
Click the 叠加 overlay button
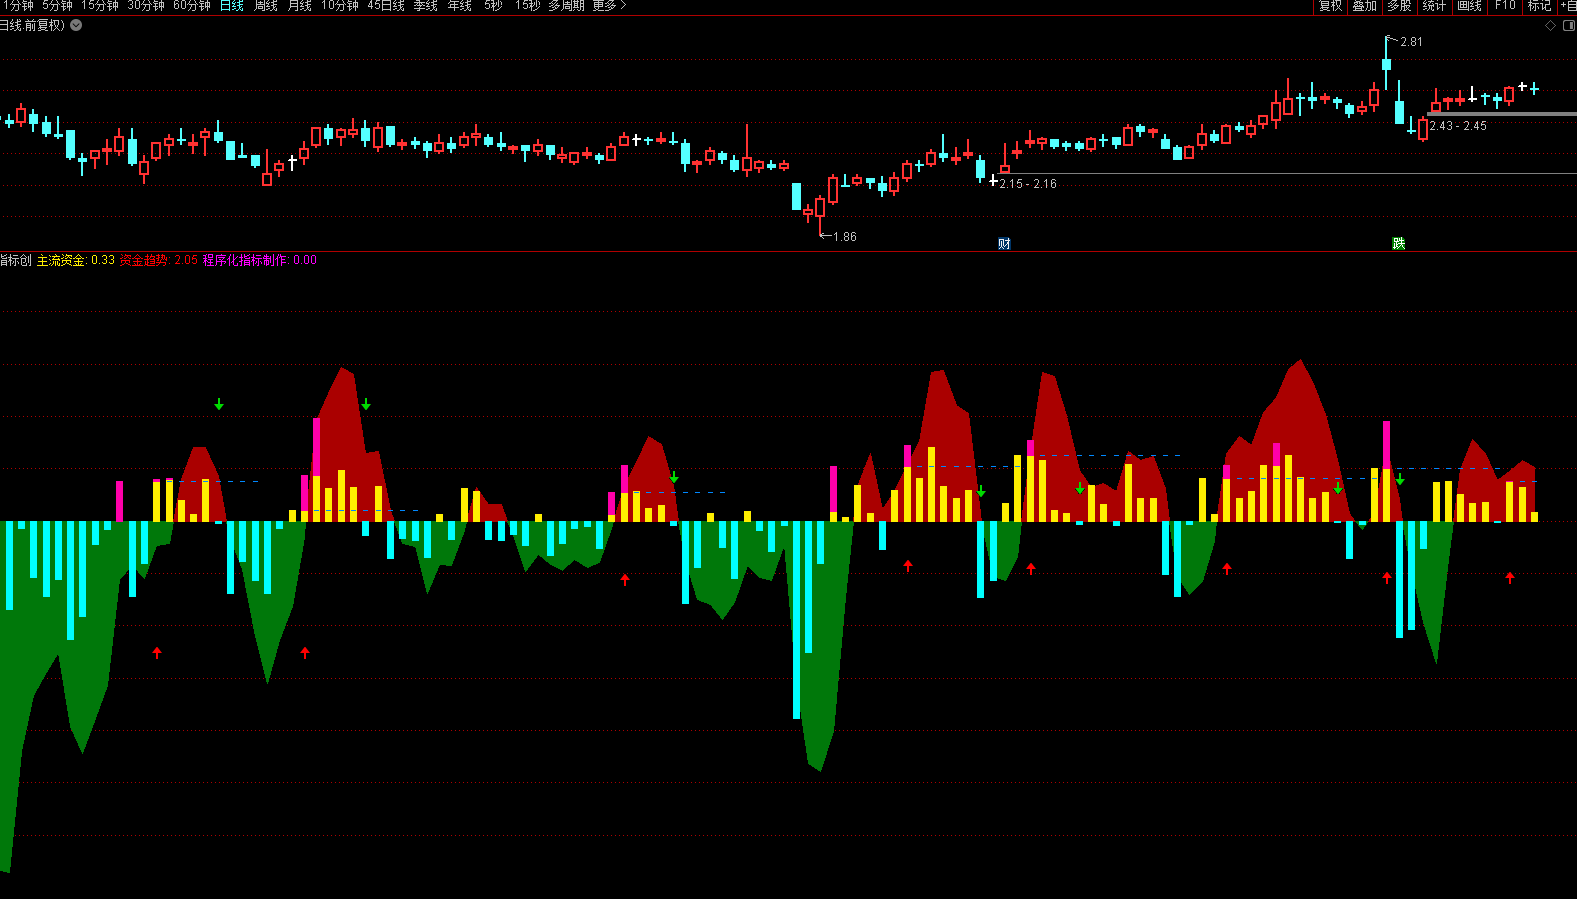tap(1364, 6)
